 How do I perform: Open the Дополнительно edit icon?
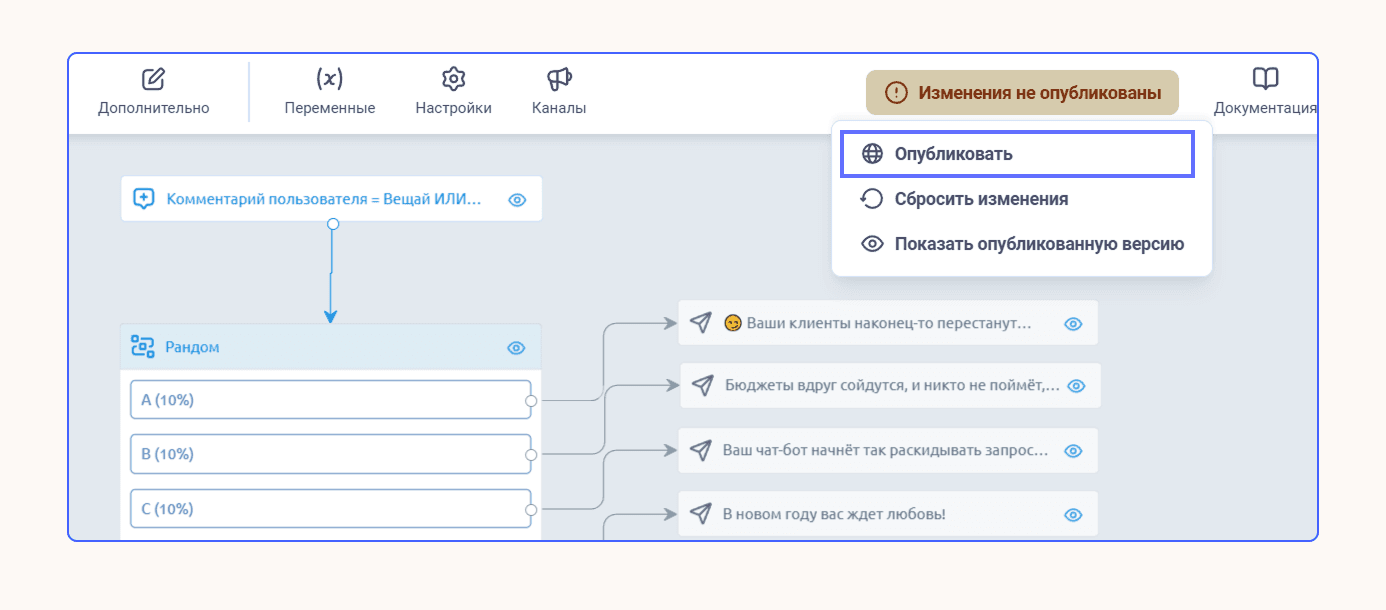pos(153,79)
